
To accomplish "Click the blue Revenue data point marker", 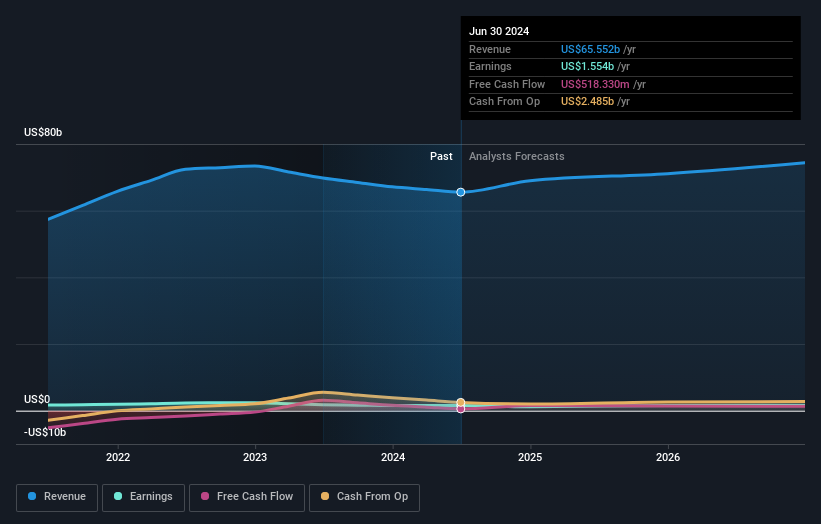I will pyautogui.click(x=461, y=192).
